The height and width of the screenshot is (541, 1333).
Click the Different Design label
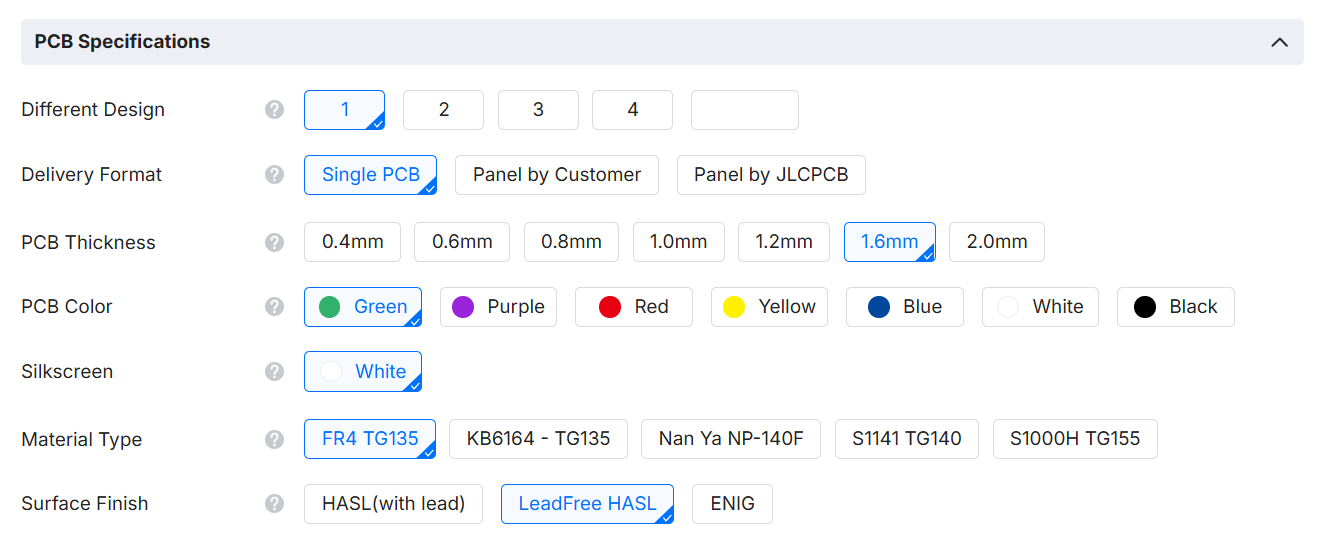[x=93, y=110]
